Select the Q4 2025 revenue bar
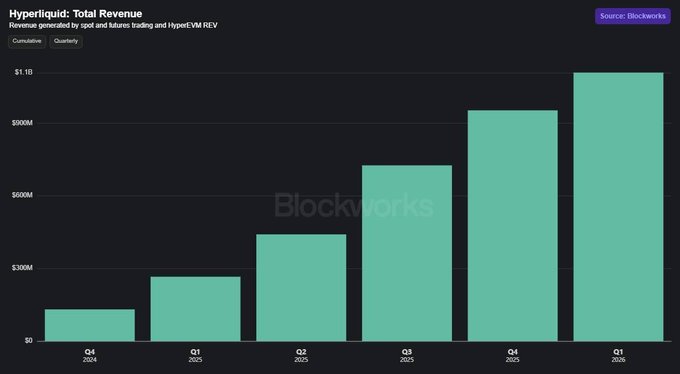 [x=513, y=226]
